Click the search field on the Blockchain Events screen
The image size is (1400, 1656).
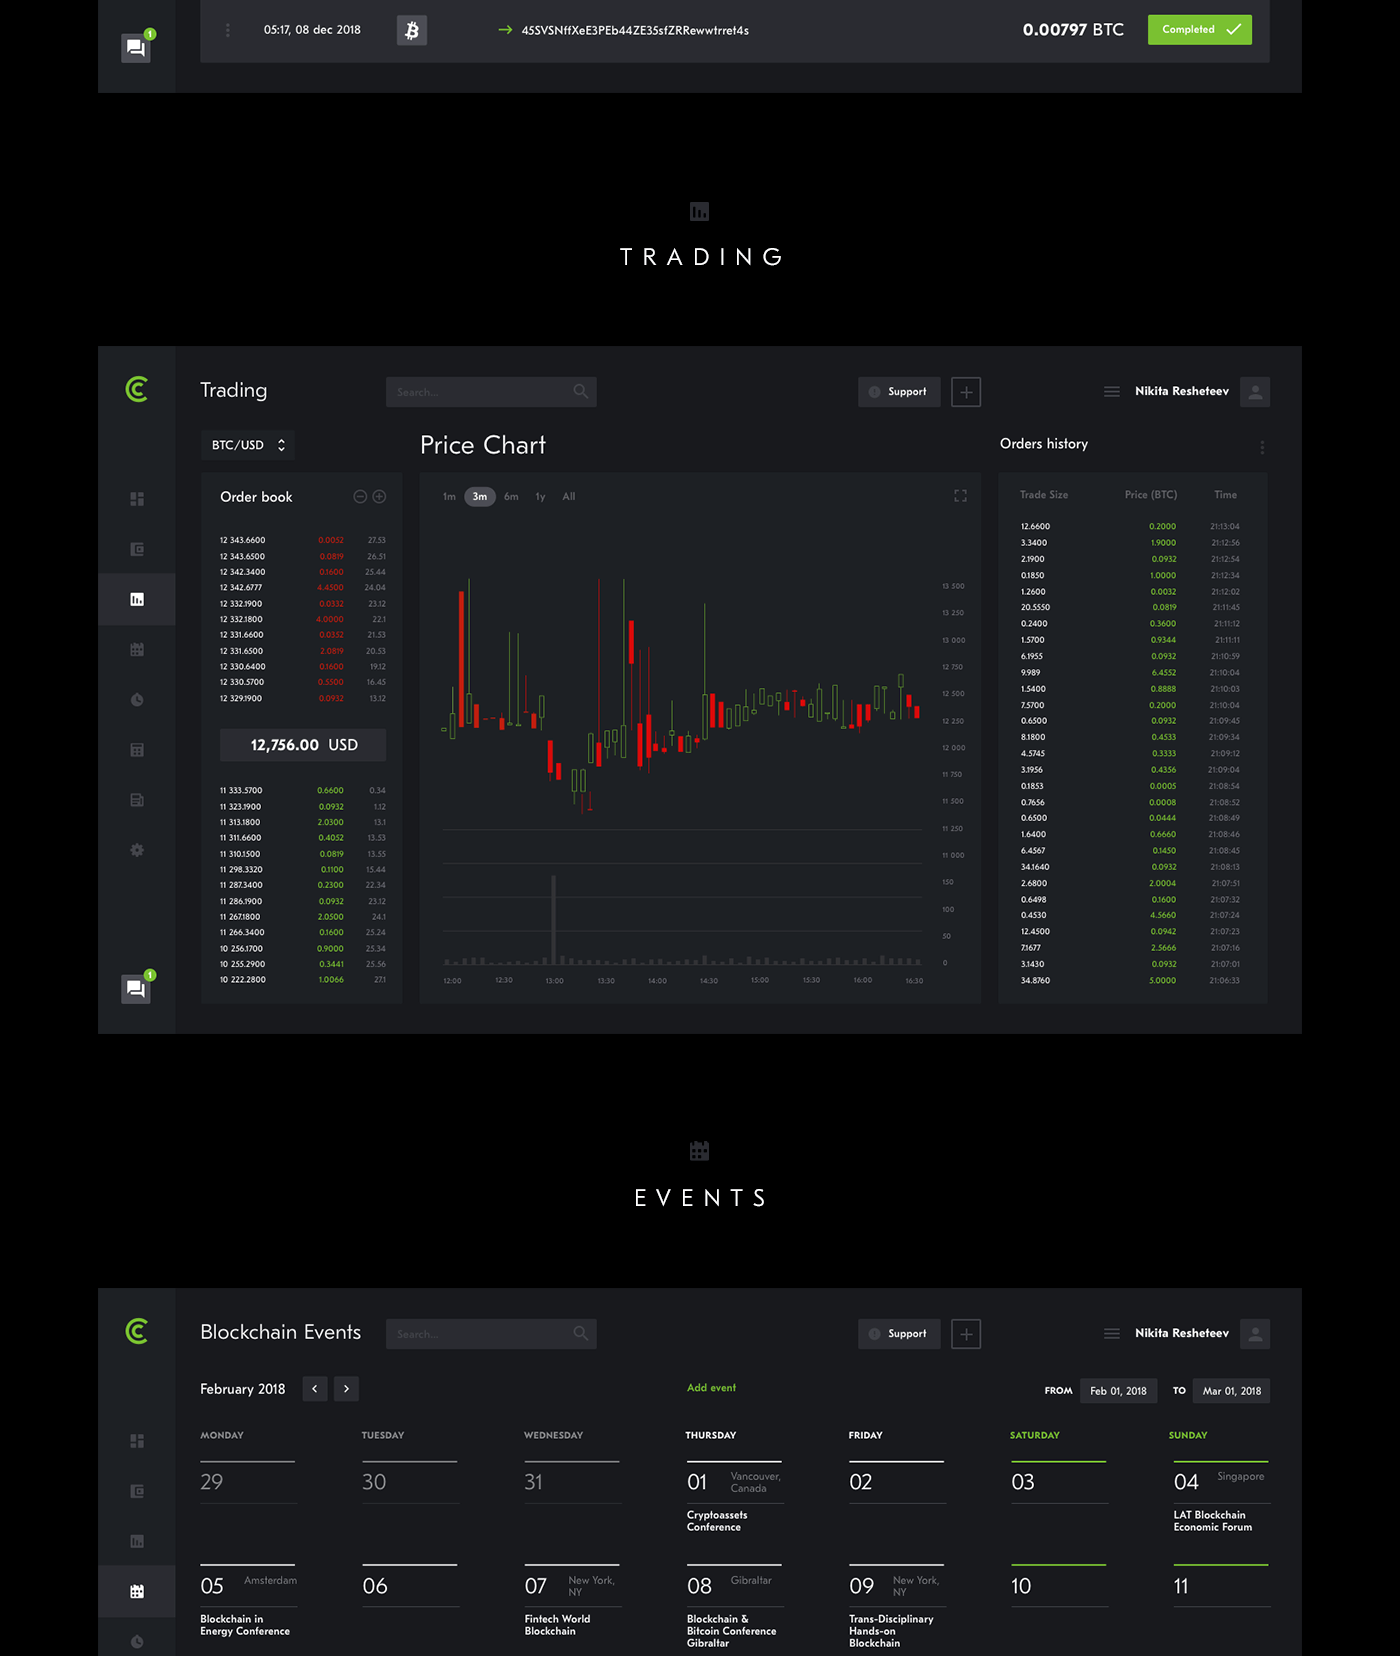point(491,1334)
